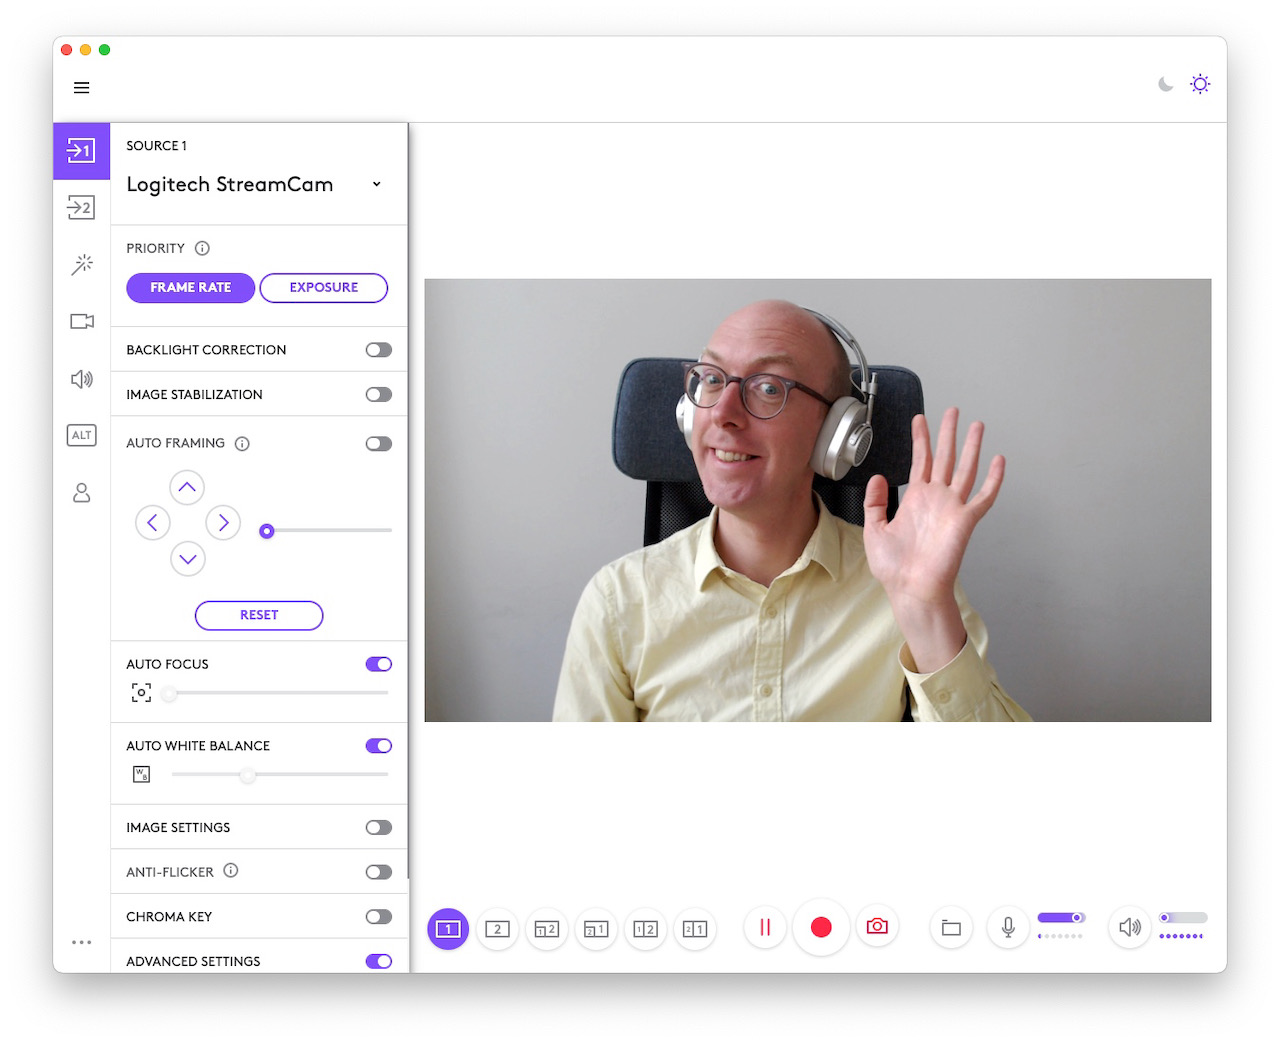
Task: Enable Image Settings switch
Action: (x=379, y=828)
